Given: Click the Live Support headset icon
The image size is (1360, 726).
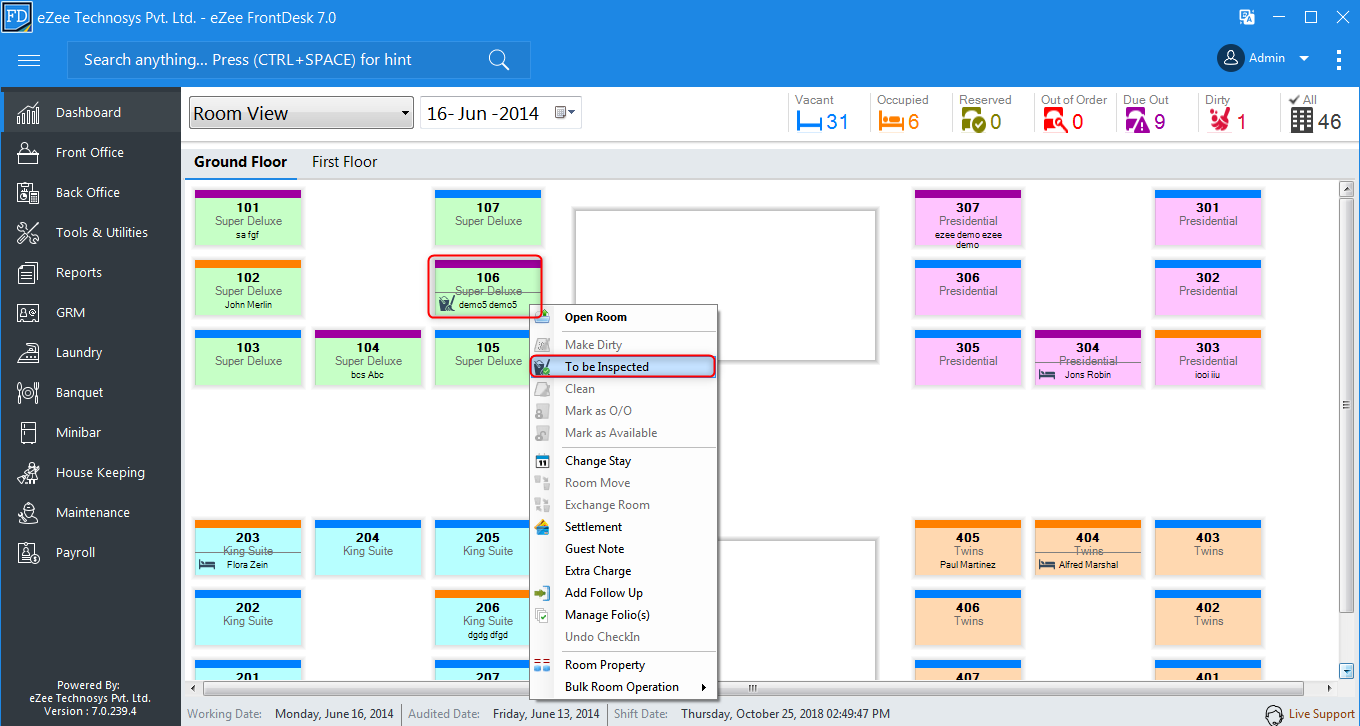Looking at the screenshot, I should pyautogui.click(x=1274, y=714).
